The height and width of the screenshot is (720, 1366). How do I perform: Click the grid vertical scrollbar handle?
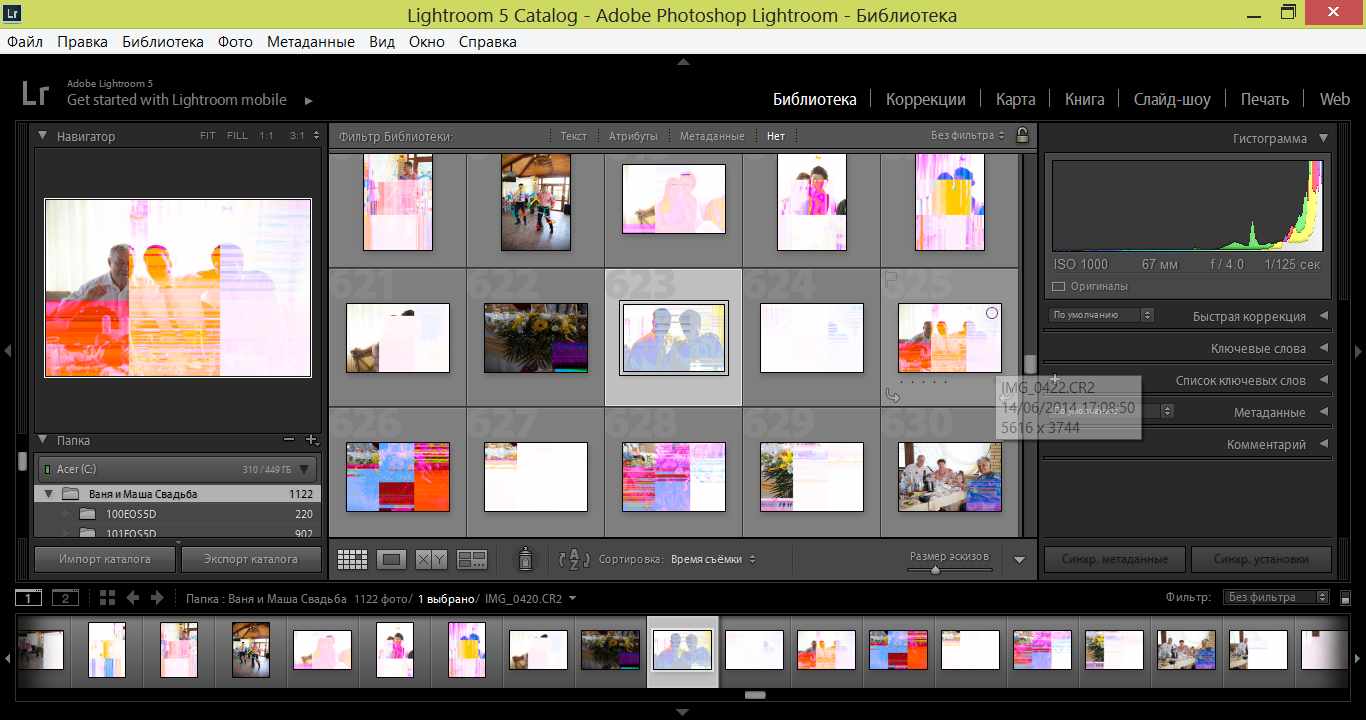pos(1029,364)
